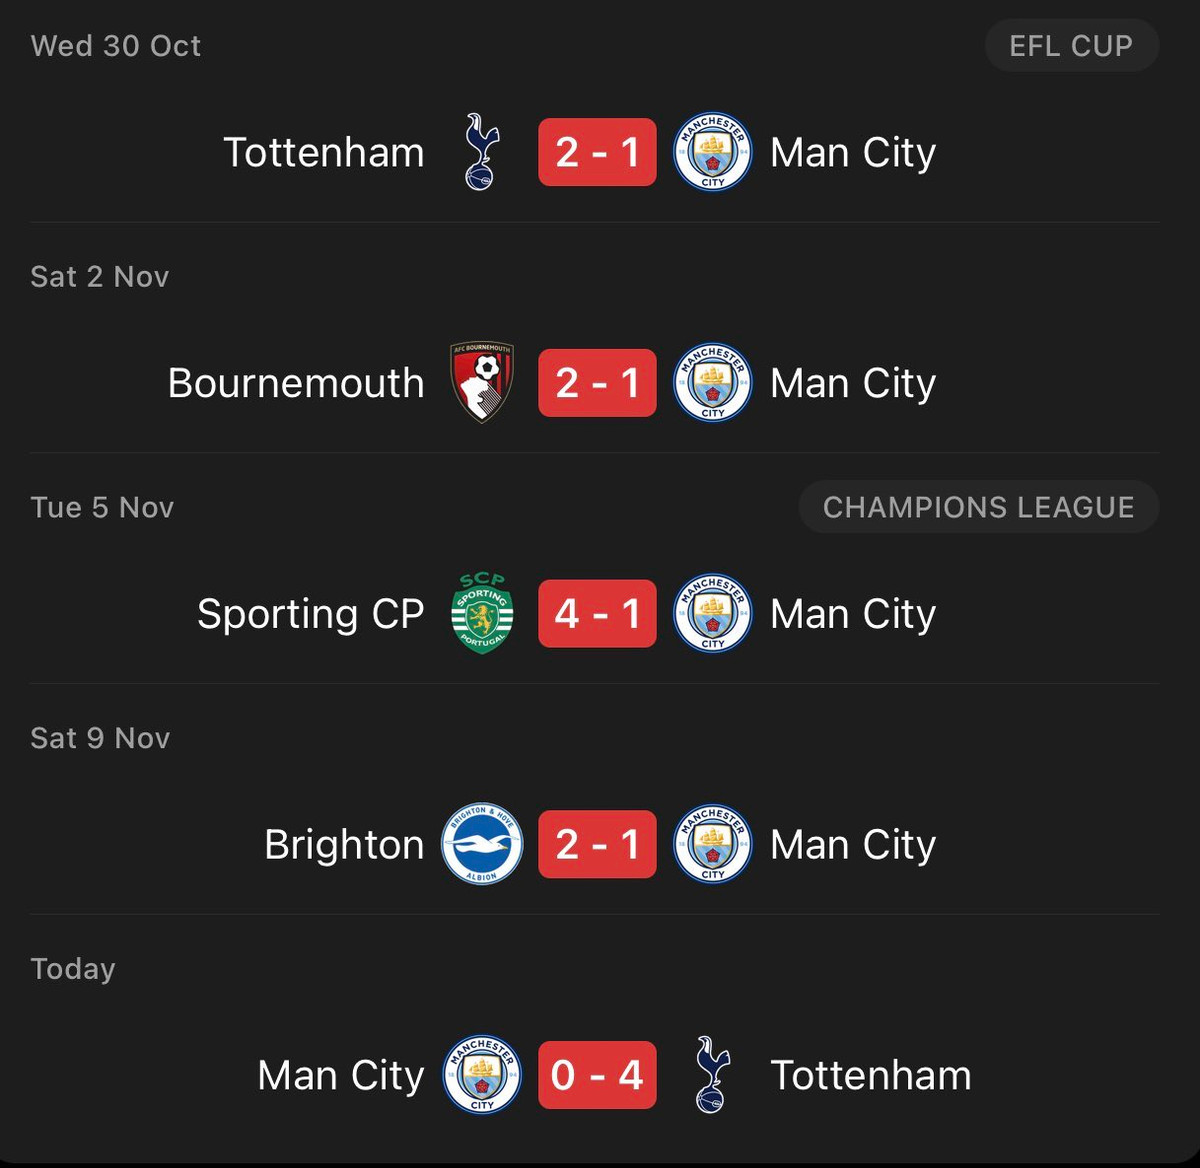Click Man City crest in Bournemouth match
This screenshot has width=1200, height=1168.
click(712, 383)
